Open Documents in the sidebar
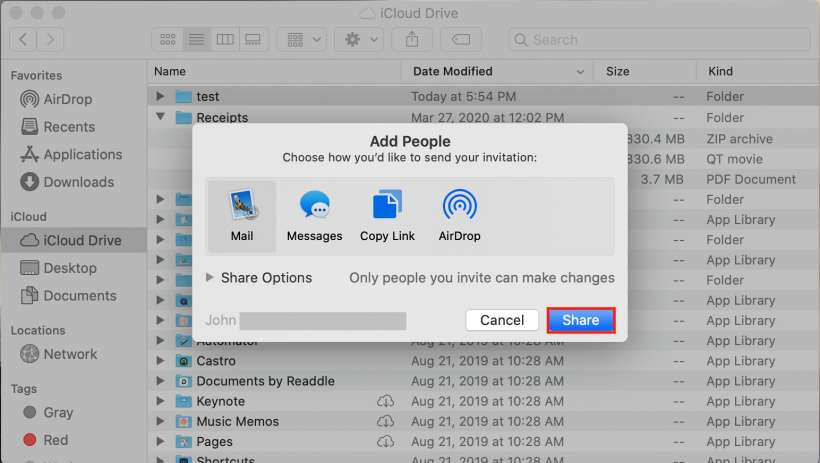820x463 pixels. tap(68, 296)
